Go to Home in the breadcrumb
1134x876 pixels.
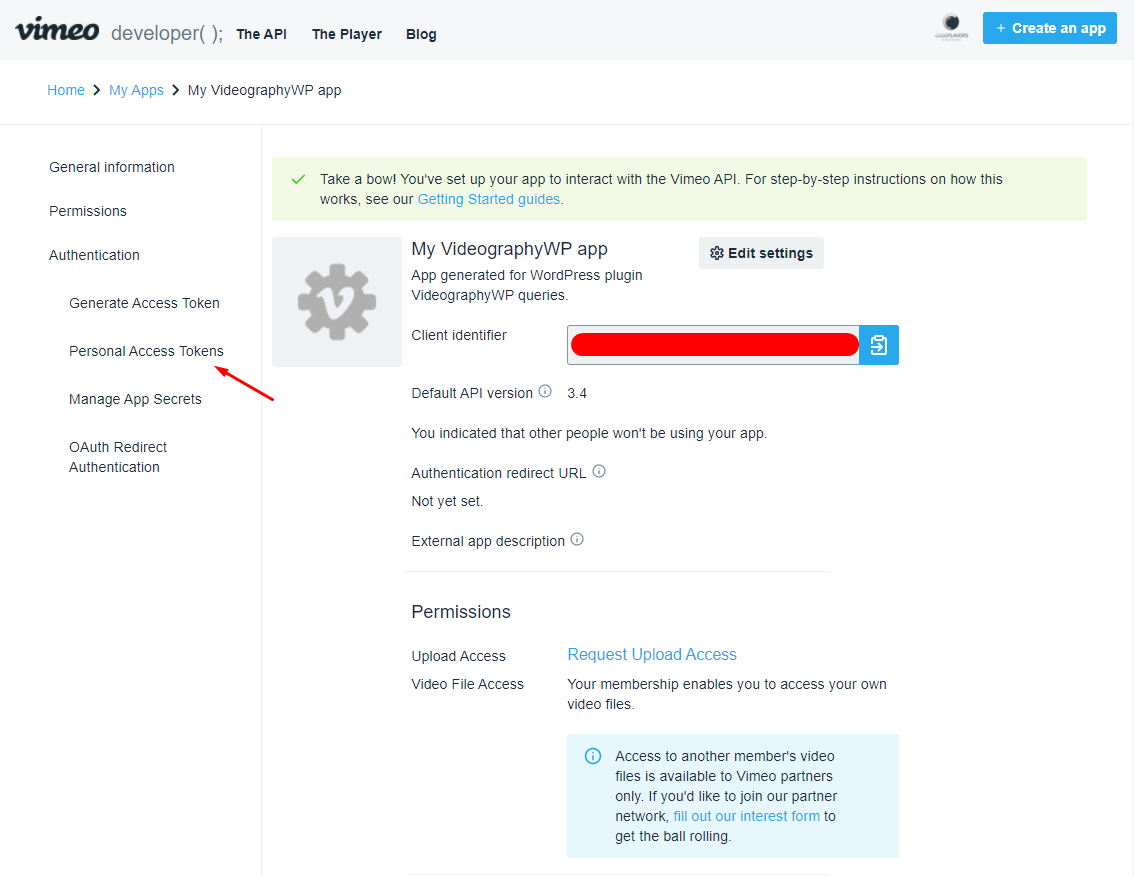coord(66,90)
